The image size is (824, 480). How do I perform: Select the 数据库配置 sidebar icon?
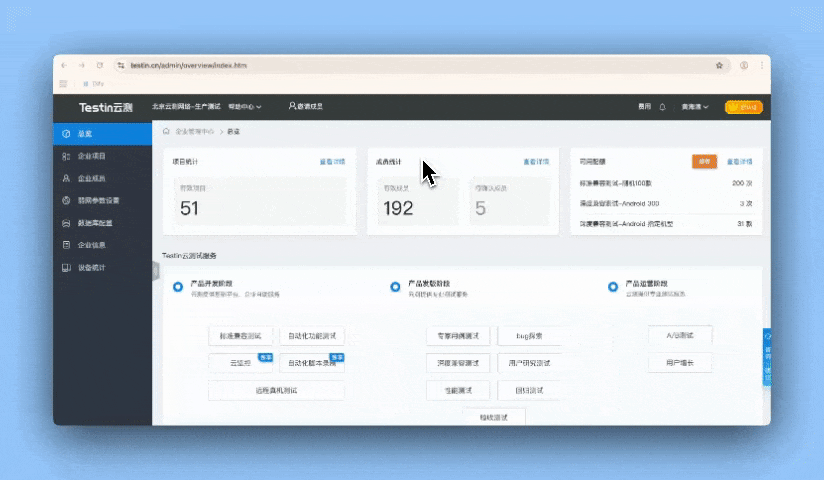[x=66, y=222]
